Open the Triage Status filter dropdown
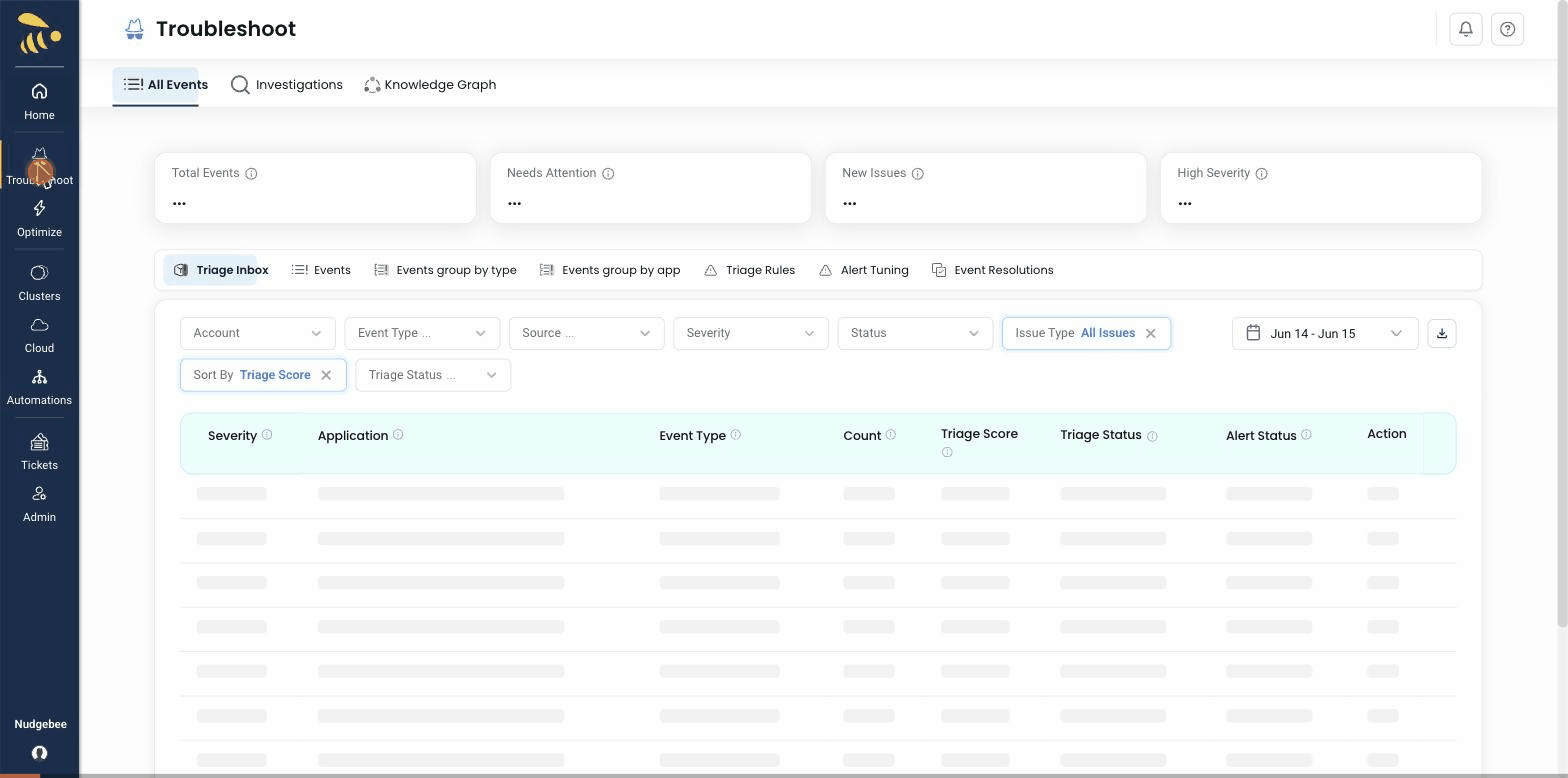This screenshot has height=778, width=1568. click(x=433, y=375)
